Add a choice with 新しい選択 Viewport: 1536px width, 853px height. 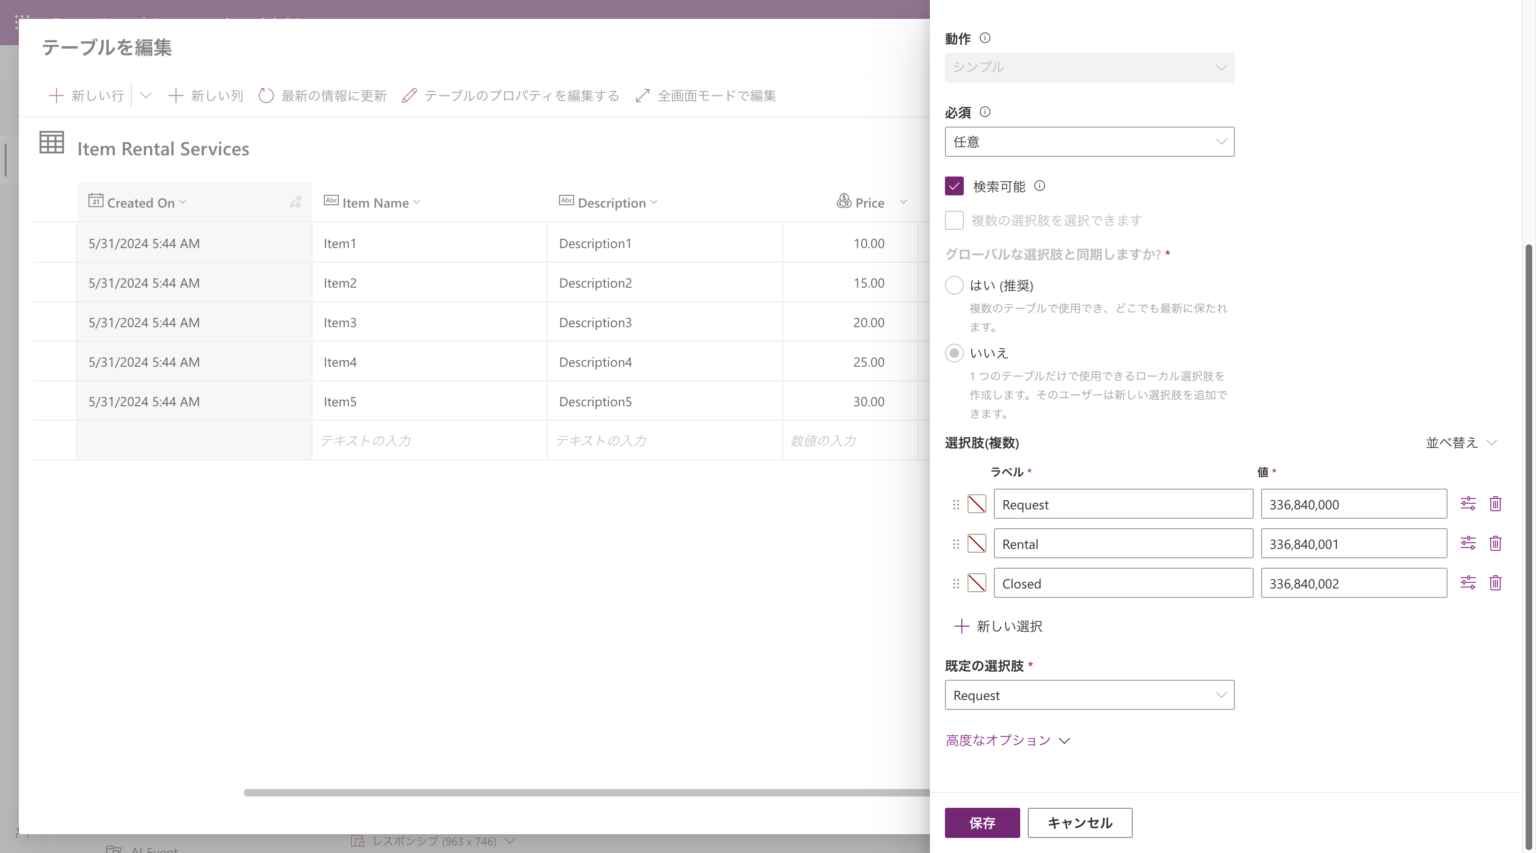pos(998,626)
